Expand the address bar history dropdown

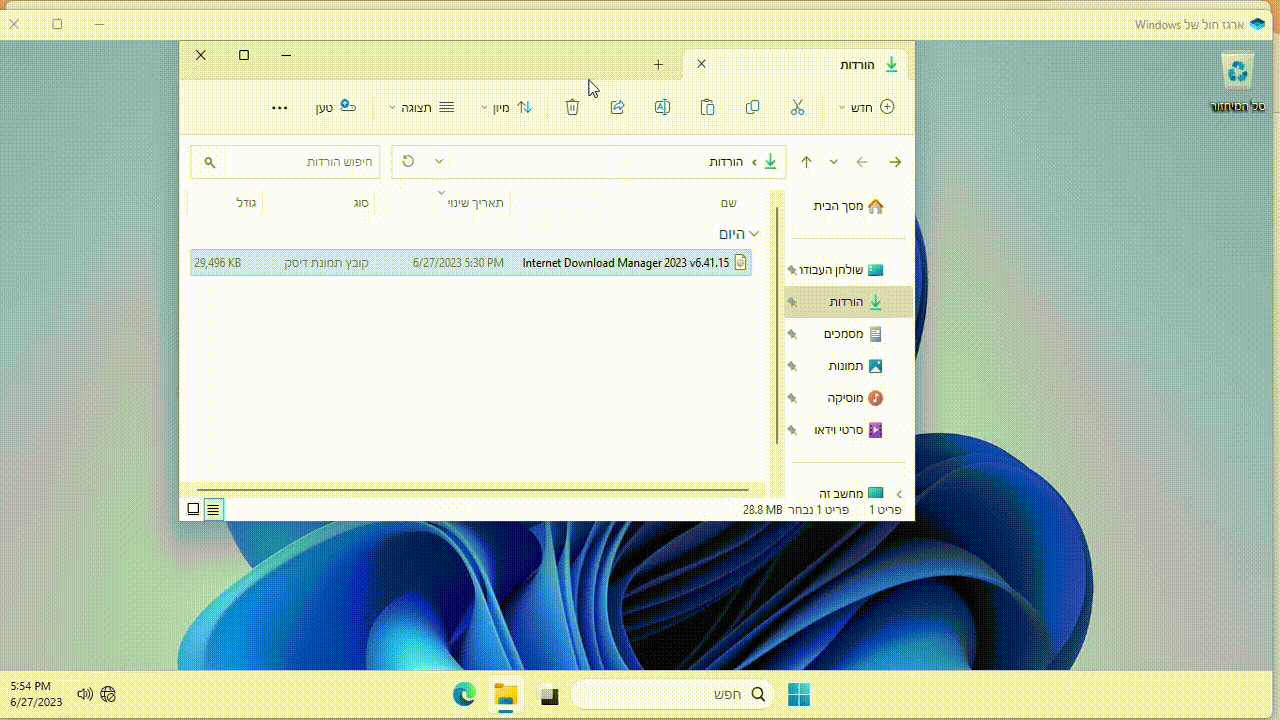tap(438, 161)
